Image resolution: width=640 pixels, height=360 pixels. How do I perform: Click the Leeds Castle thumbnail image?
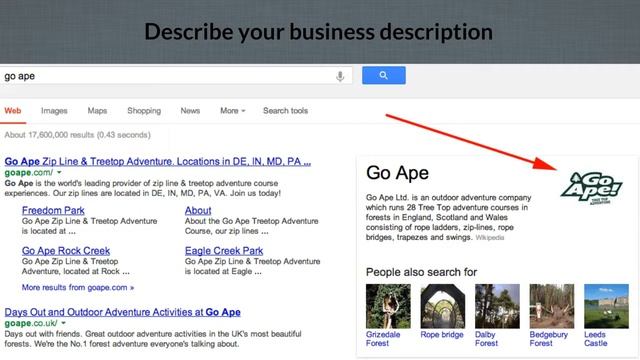pos(606,306)
